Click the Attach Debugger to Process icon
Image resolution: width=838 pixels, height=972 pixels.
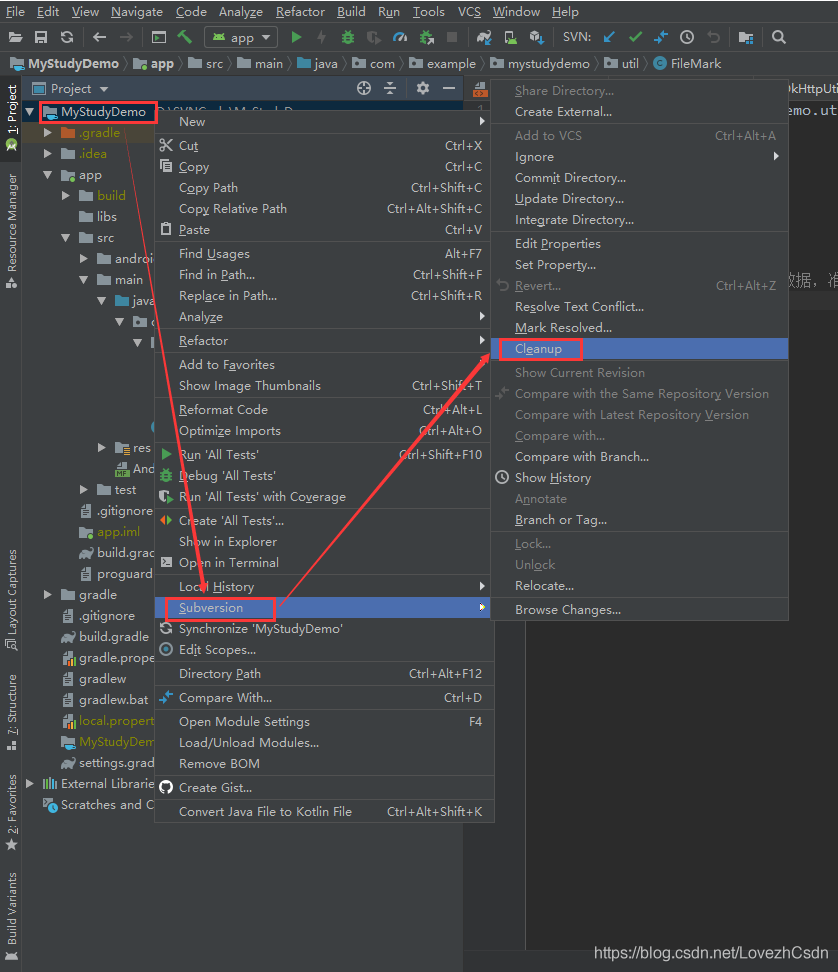[426, 37]
